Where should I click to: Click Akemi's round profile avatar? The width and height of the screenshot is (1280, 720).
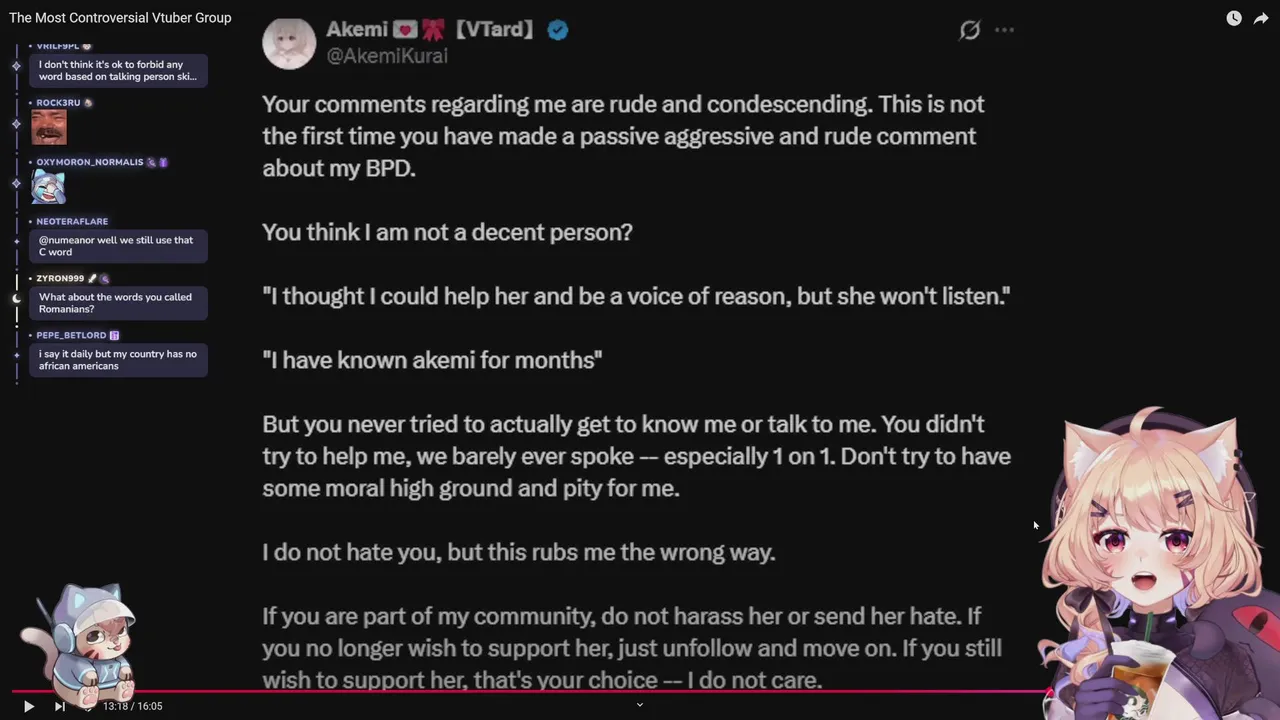coord(289,42)
